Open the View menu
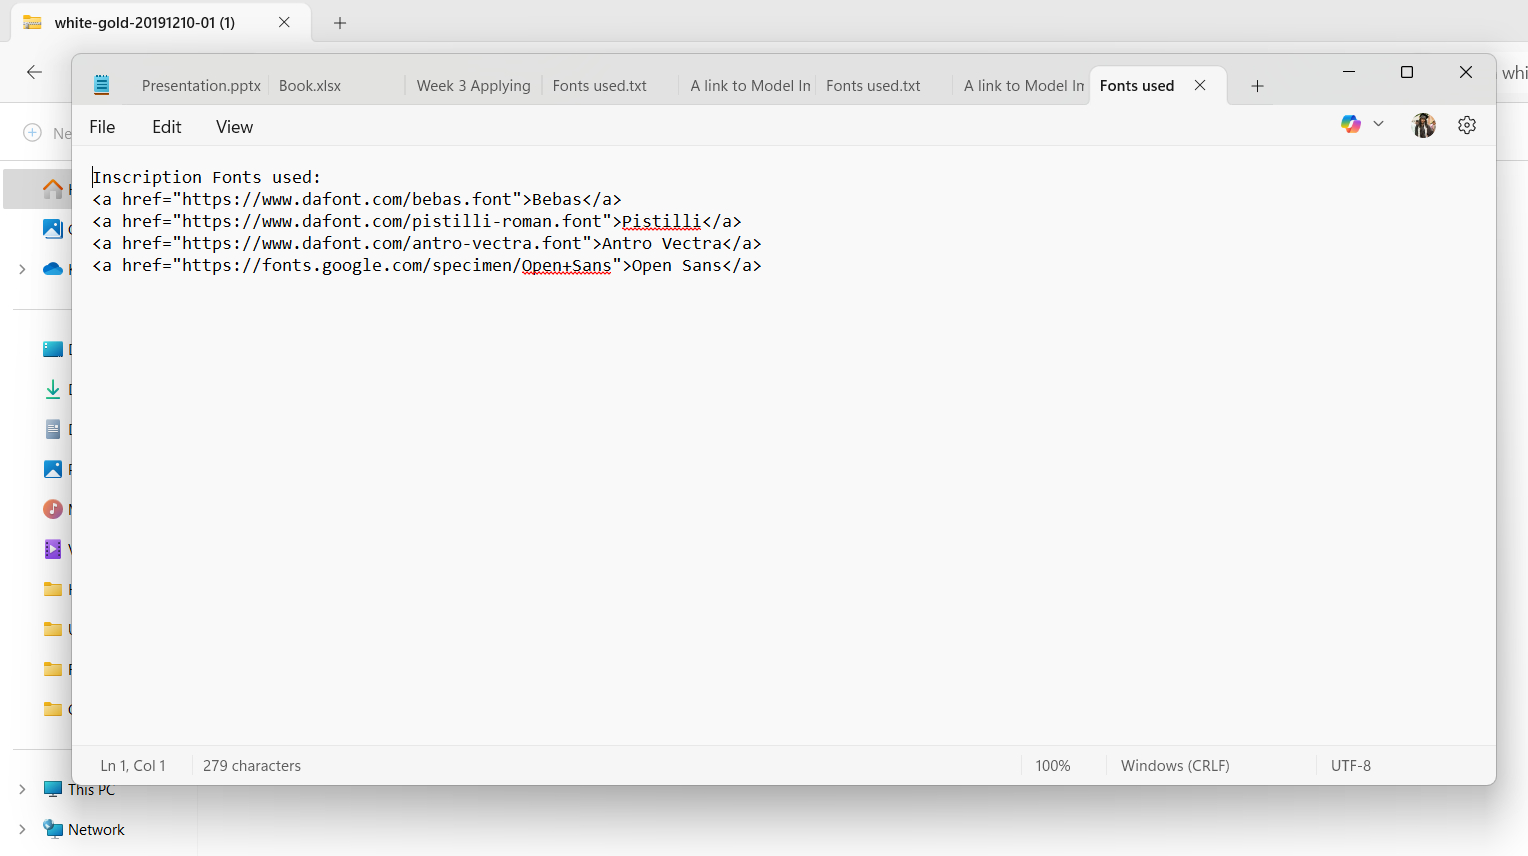This screenshot has height=856, width=1528. tap(234, 127)
